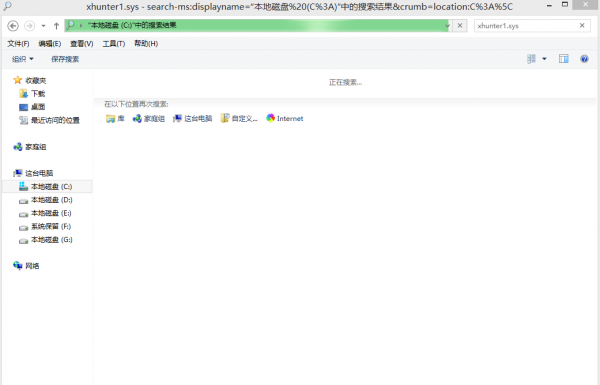This screenshot has height=385, width=600.
Task: Open the 帮助(H) menu
Action: tap(146, 44)
